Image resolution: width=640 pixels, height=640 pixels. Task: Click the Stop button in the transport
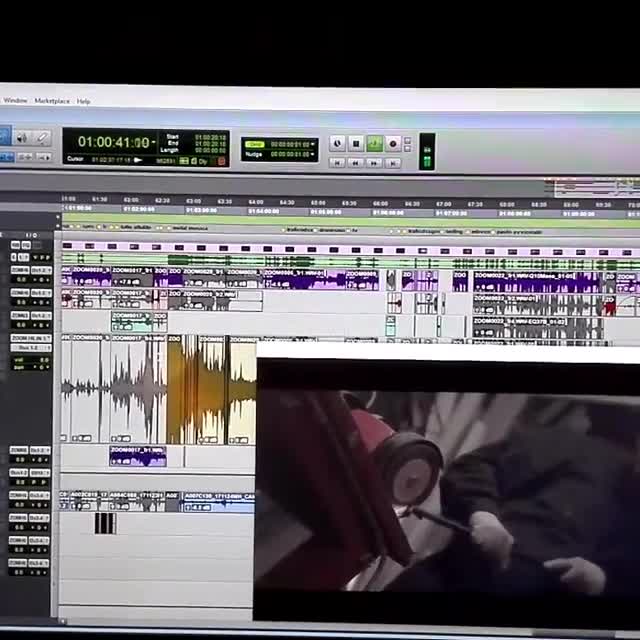click(x=356, y=143)
